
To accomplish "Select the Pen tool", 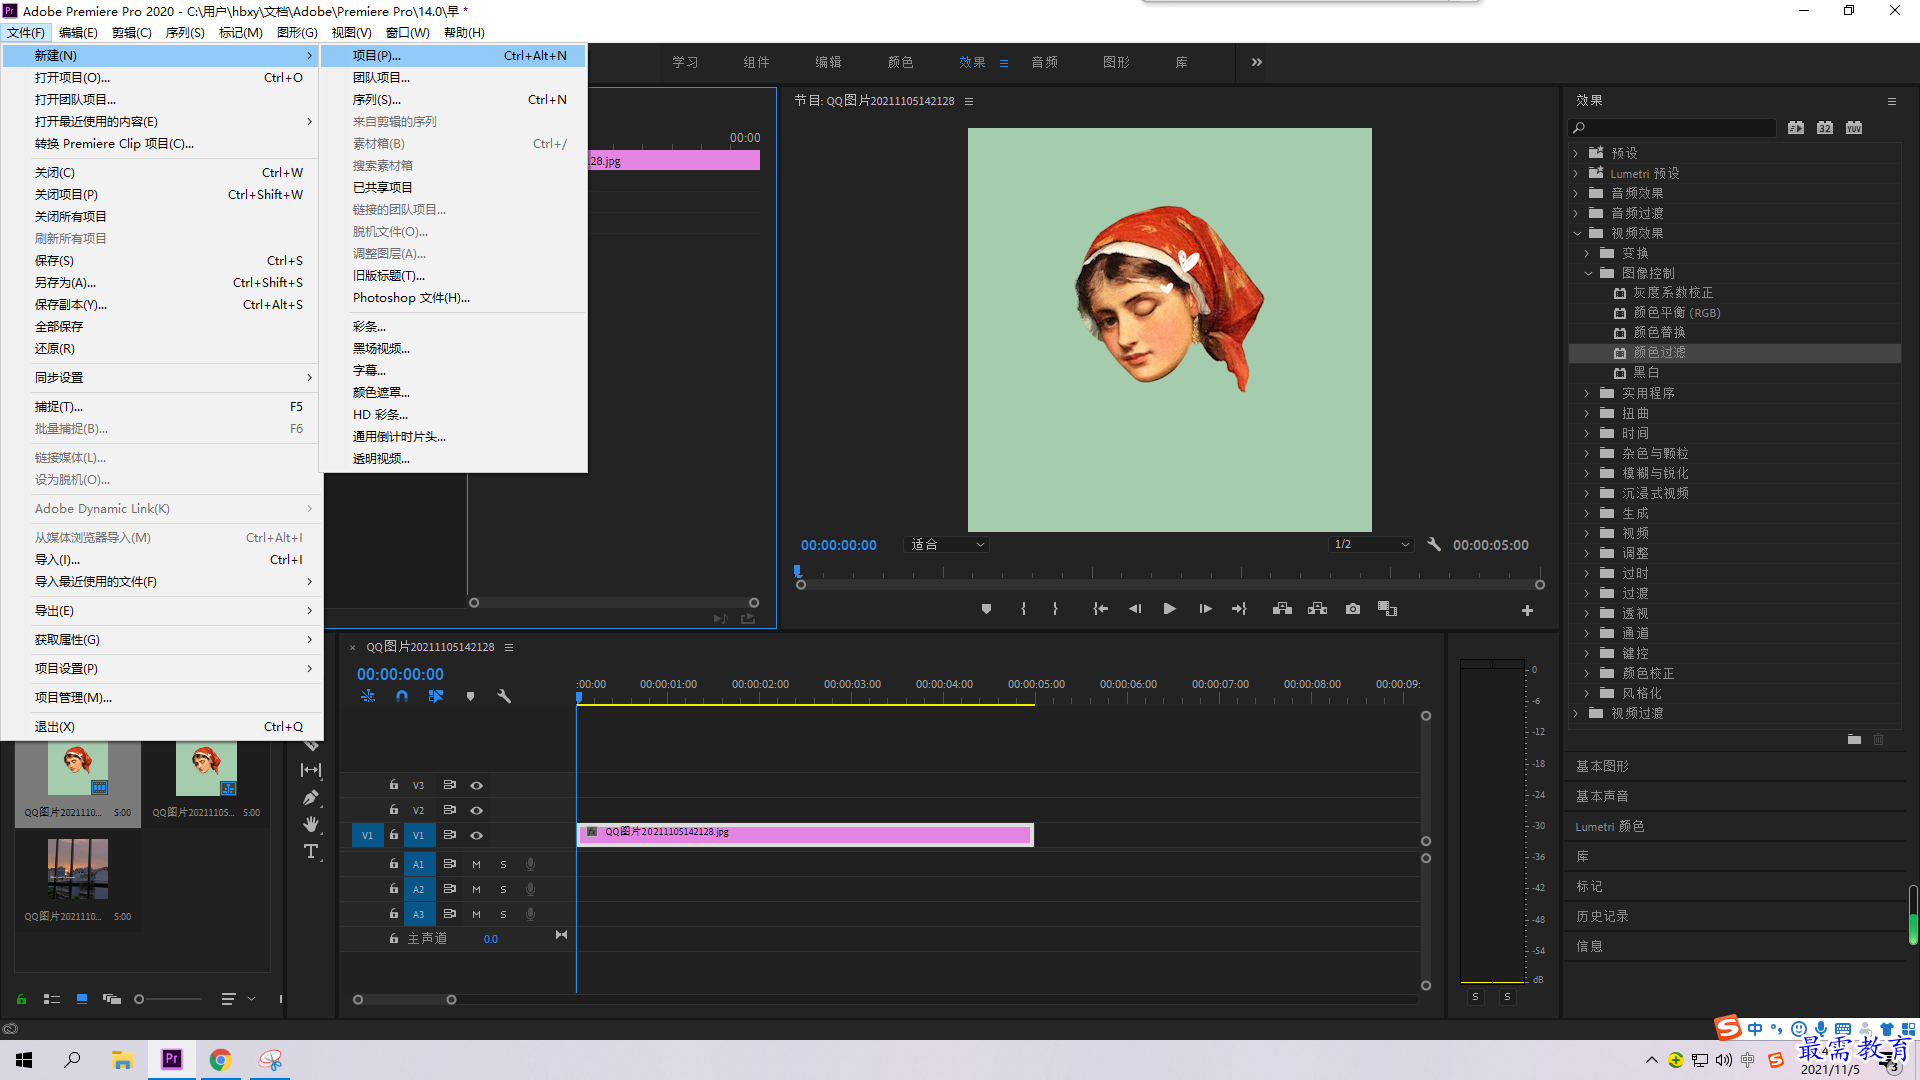I will tap(311, 798).
